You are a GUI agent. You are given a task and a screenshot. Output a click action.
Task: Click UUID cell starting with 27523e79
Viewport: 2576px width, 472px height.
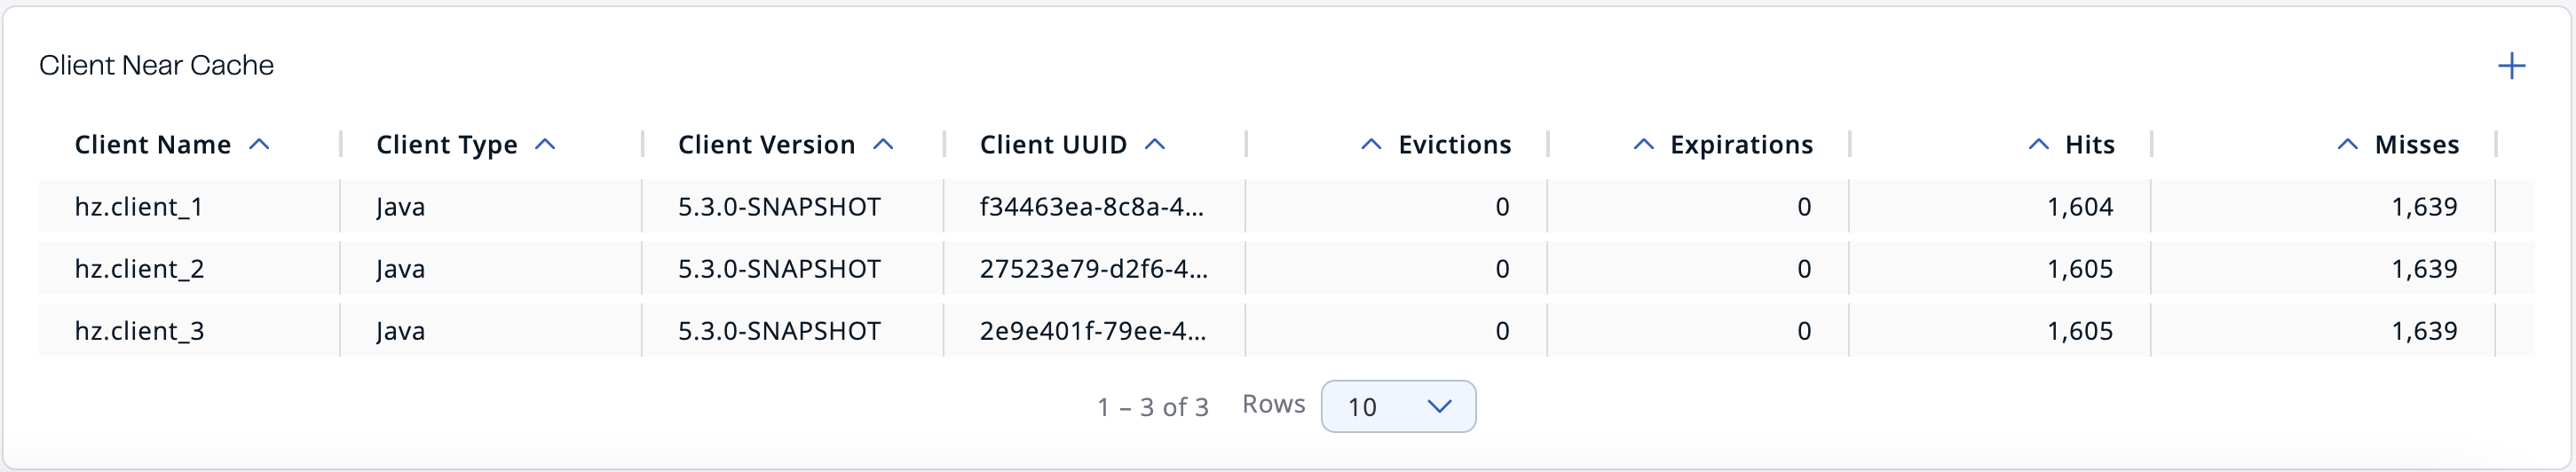1093,269
